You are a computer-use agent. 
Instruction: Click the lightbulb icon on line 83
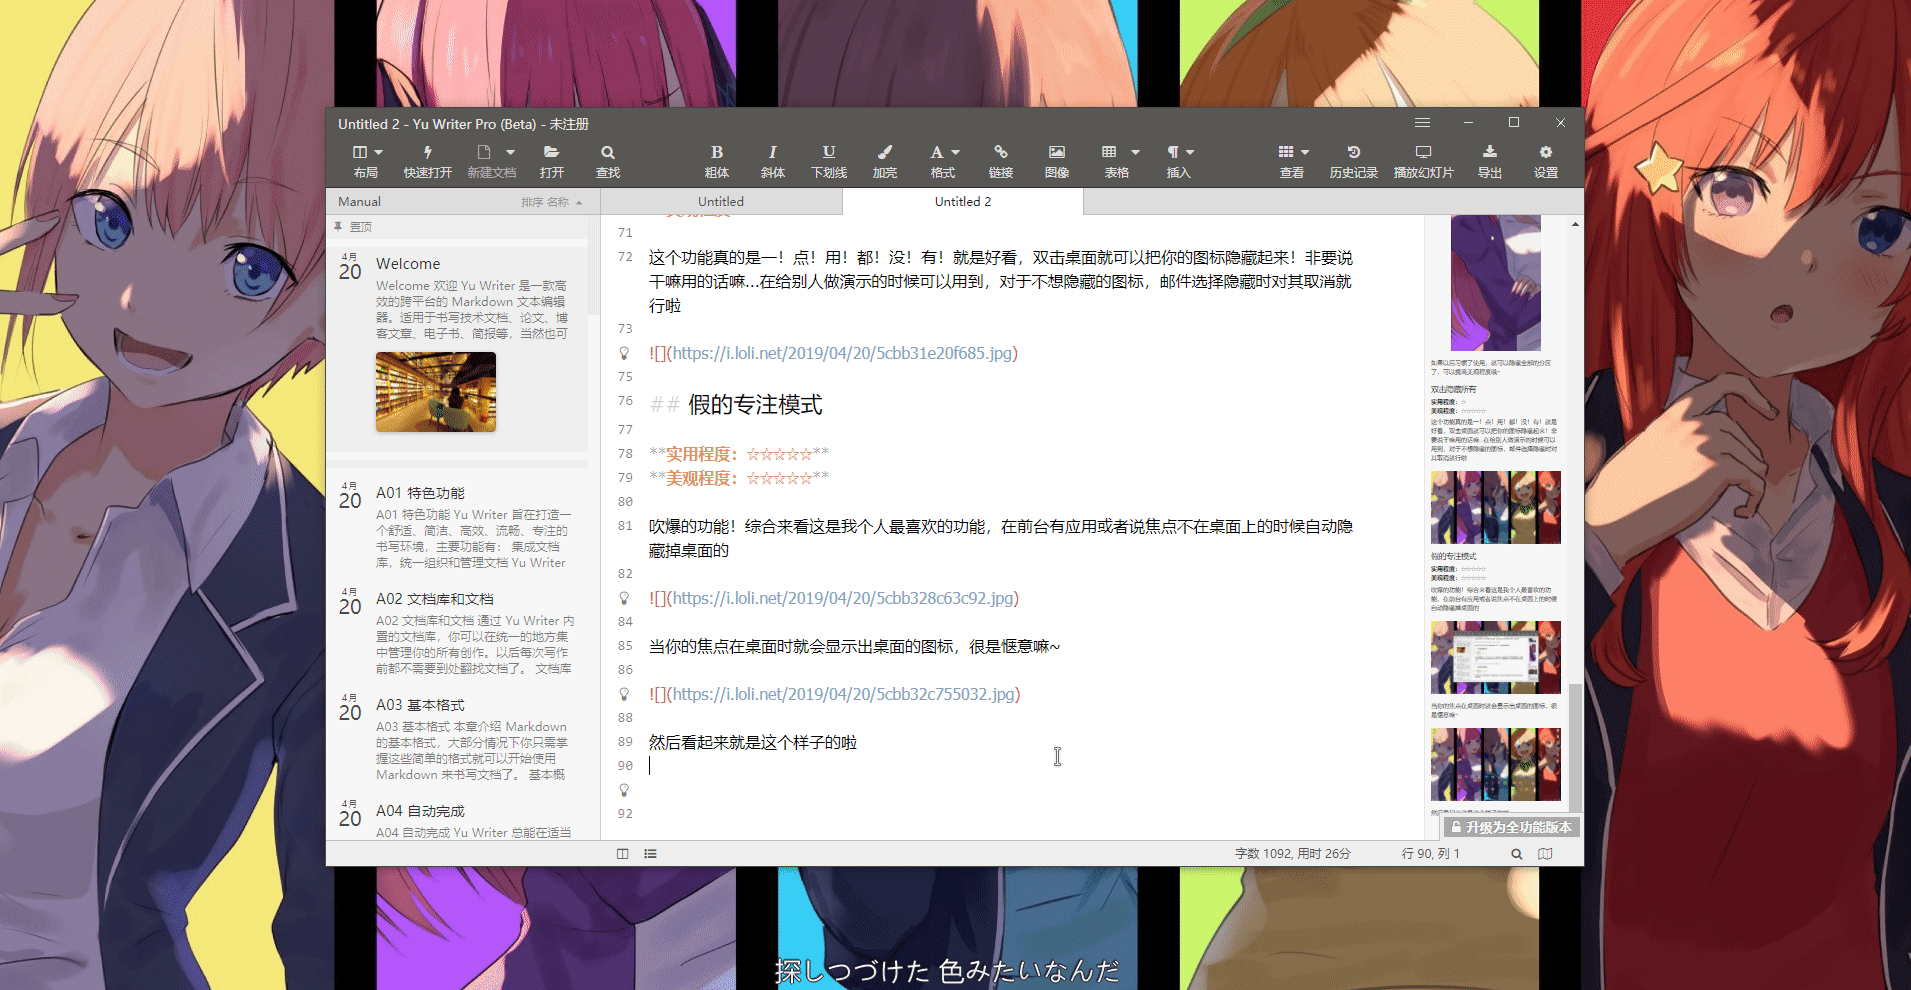[x=624, y=598]
